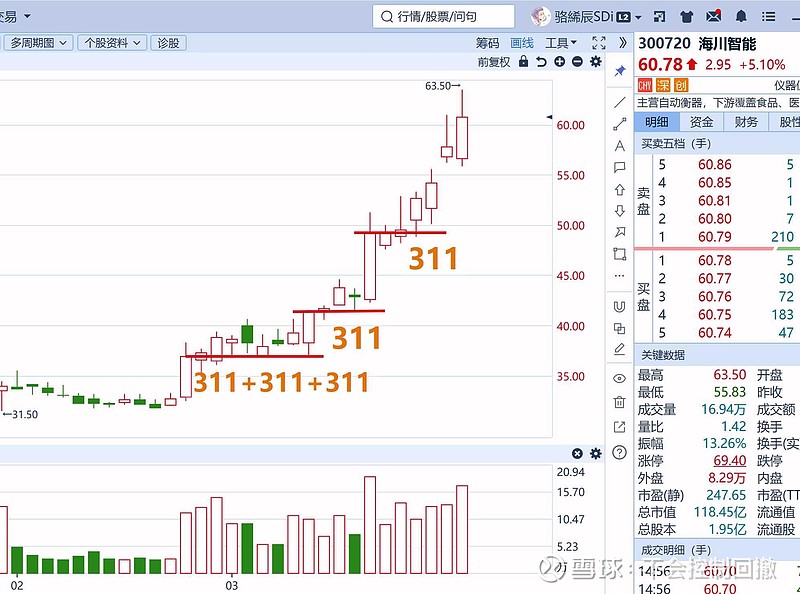This screenshot has height=594, width=800.
Task: Click the stock name 海川智能
Action: pyautogui.click(x=727, y=43)
